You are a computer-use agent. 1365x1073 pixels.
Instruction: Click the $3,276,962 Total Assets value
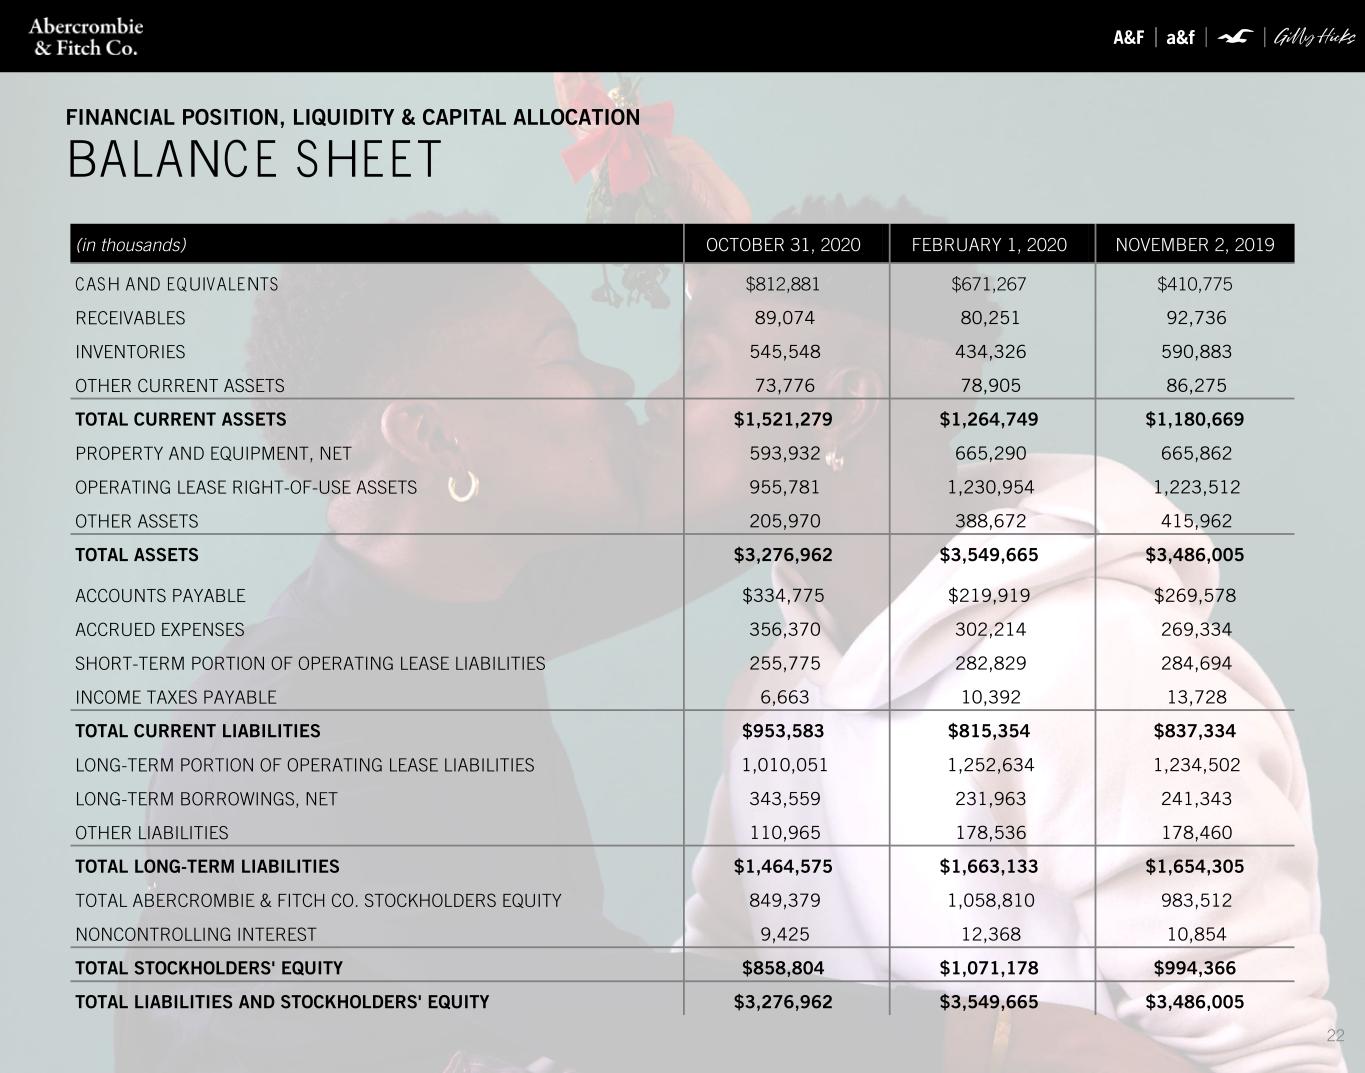783,554
